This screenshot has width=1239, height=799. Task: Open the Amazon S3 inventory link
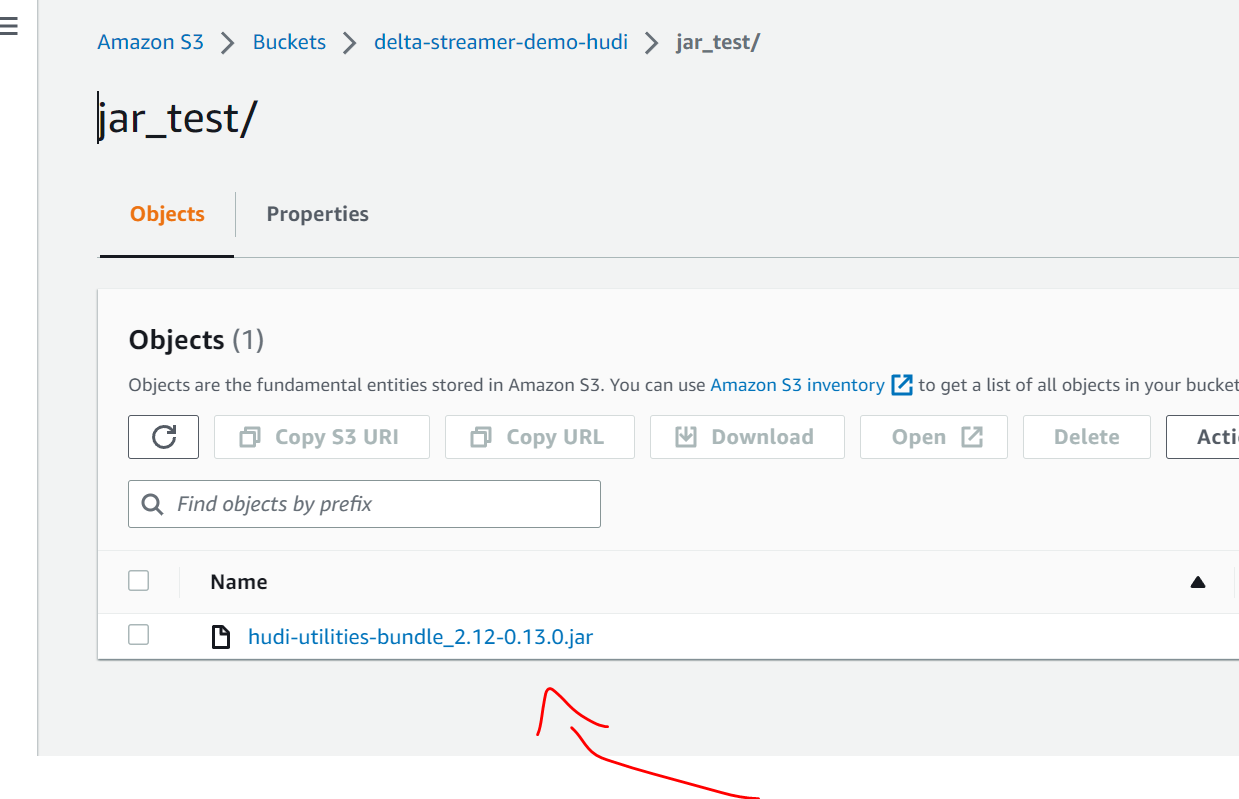(x=797, y=385)
